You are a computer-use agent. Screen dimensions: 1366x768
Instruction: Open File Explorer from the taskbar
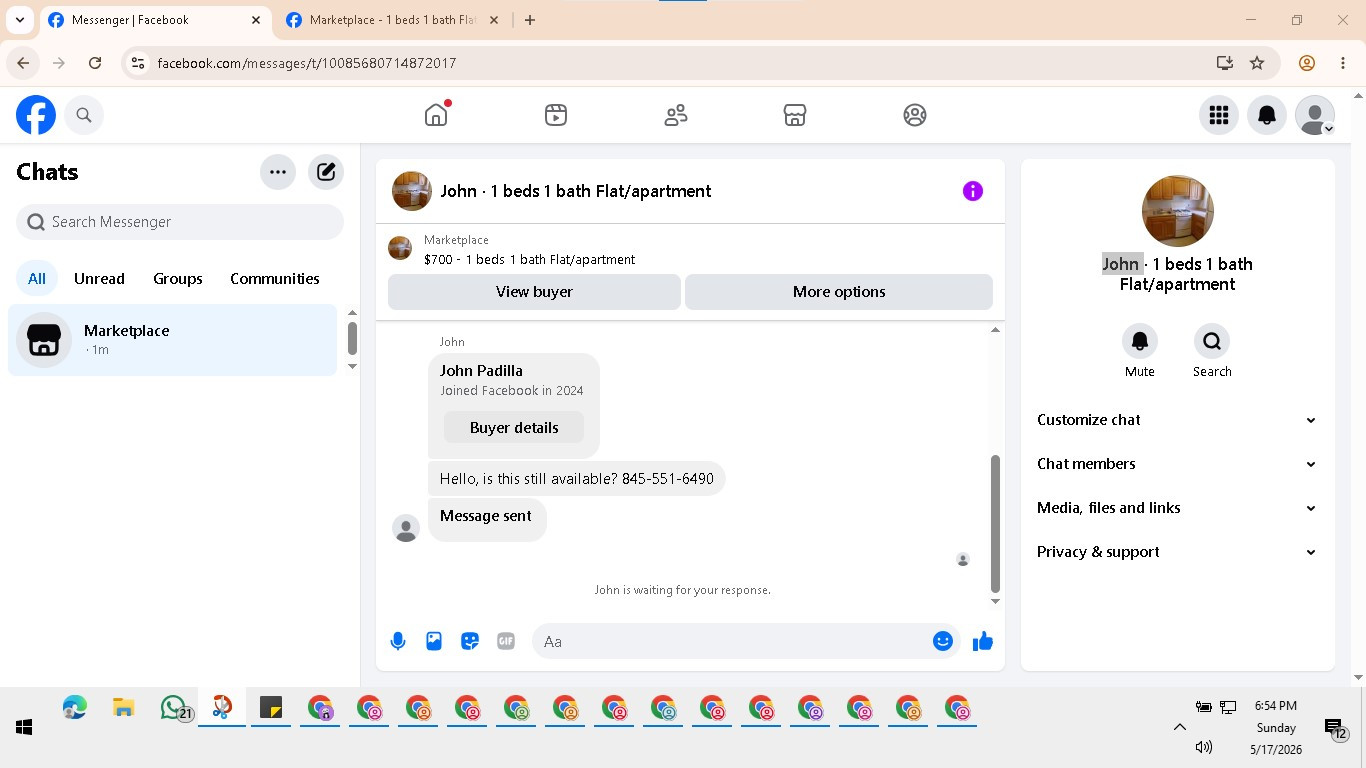pyautogui.click(x=123, y=708)
